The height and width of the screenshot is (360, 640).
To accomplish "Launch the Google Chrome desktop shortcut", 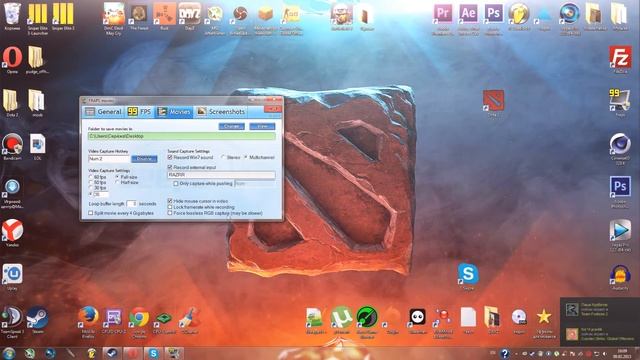I will (x=139, y=322).
